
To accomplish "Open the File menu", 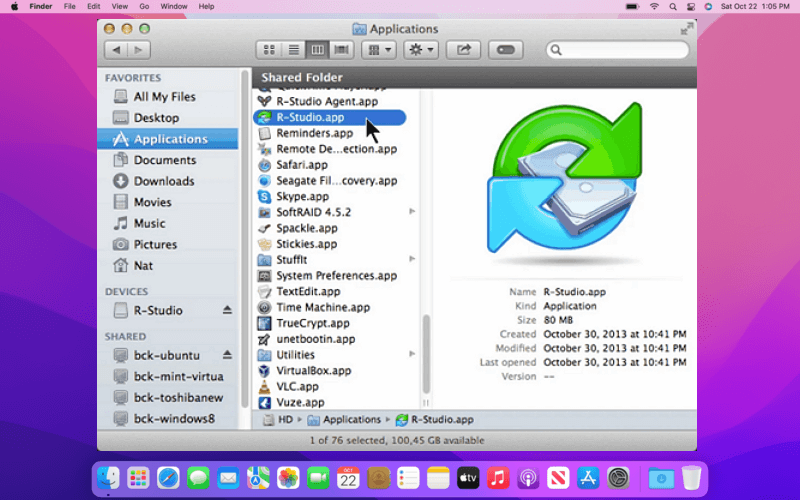I will [x=69, y=7].
